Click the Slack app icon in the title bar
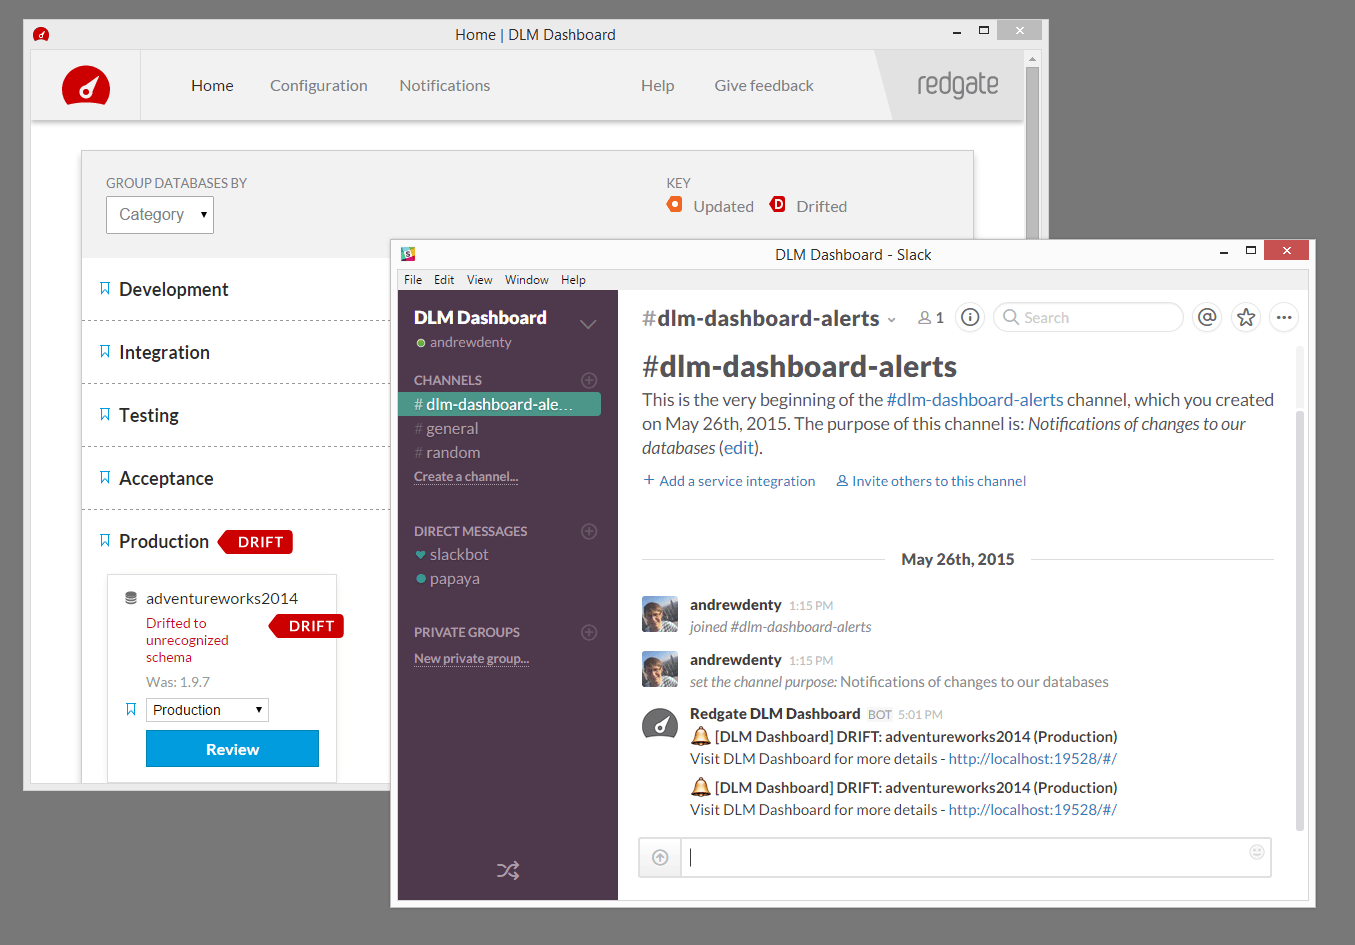1355x945 pixels. coord(408,254)
